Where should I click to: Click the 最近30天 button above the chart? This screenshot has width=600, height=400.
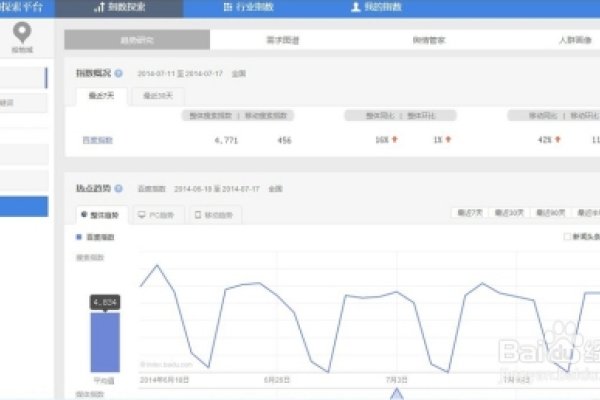tap(509, 213)
